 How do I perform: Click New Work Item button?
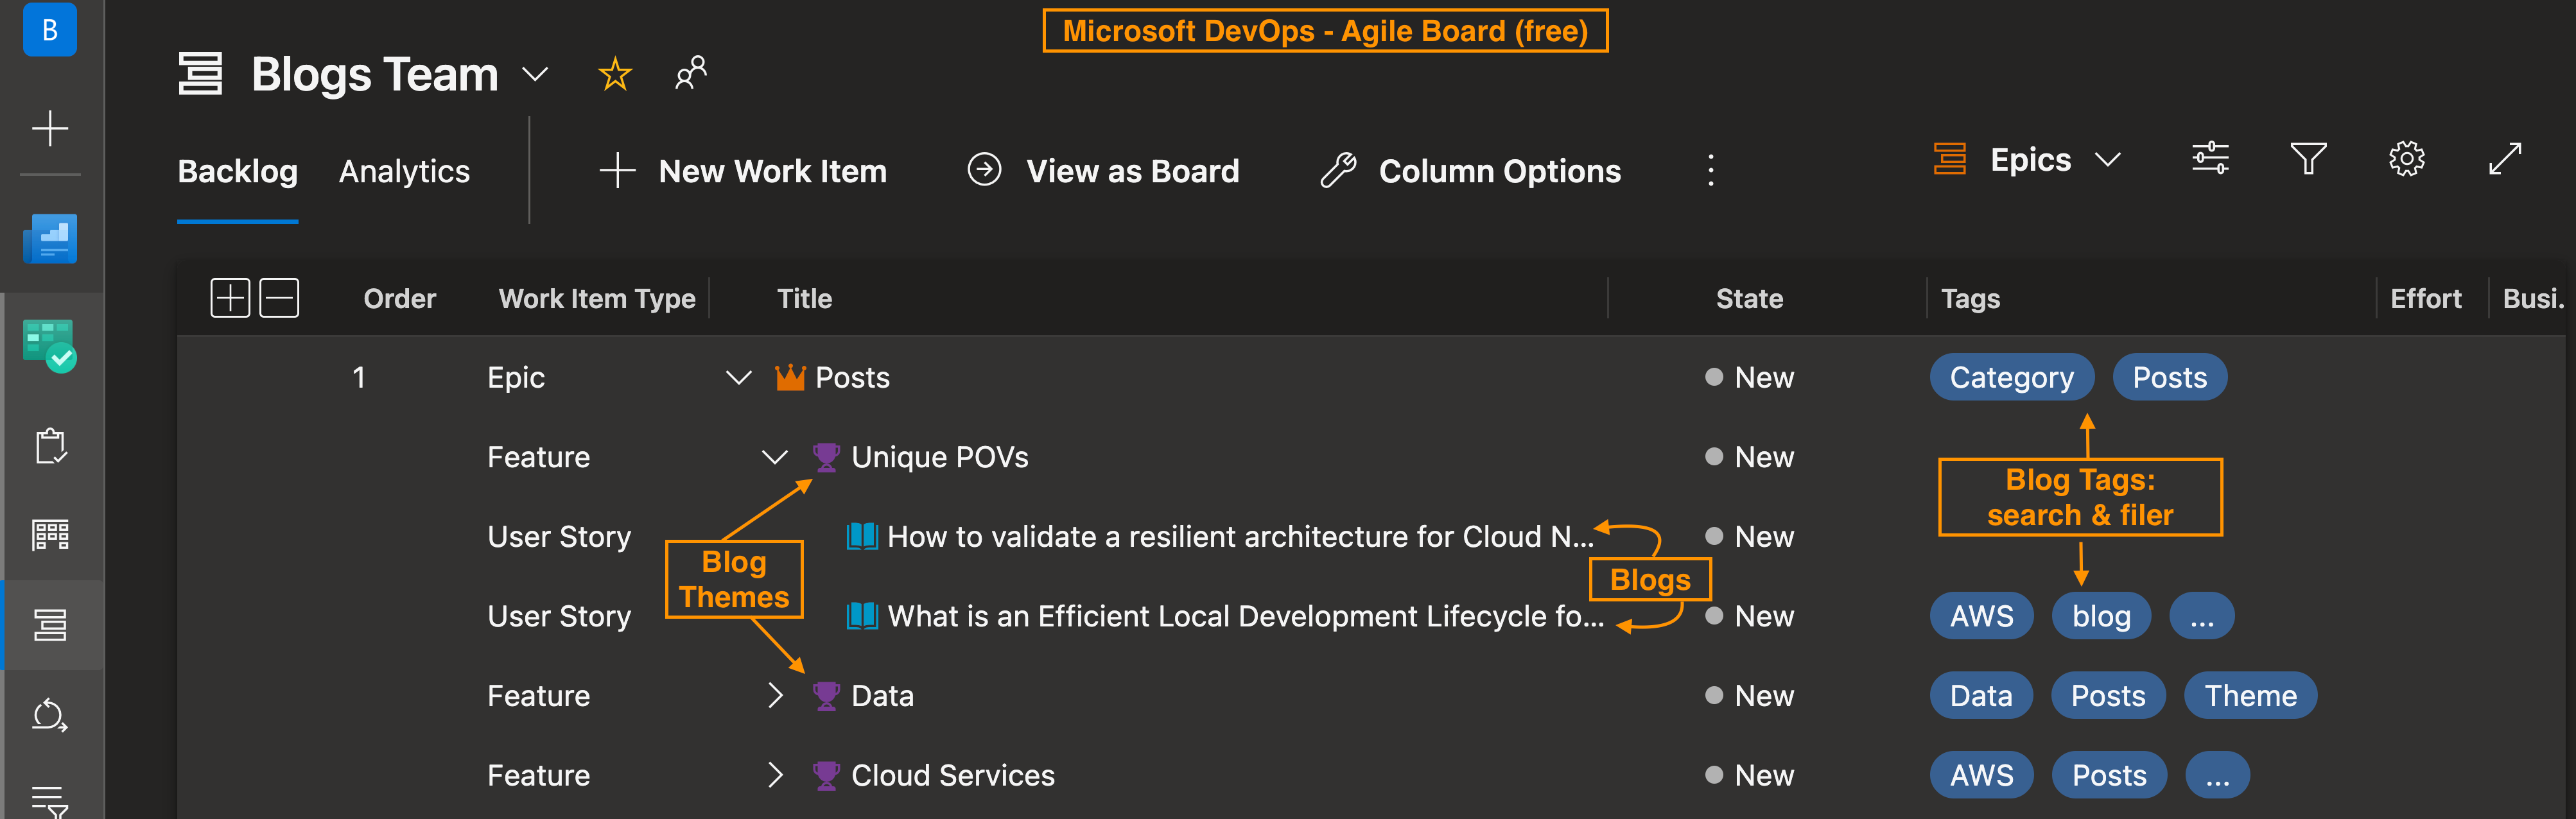pos(743,171)
